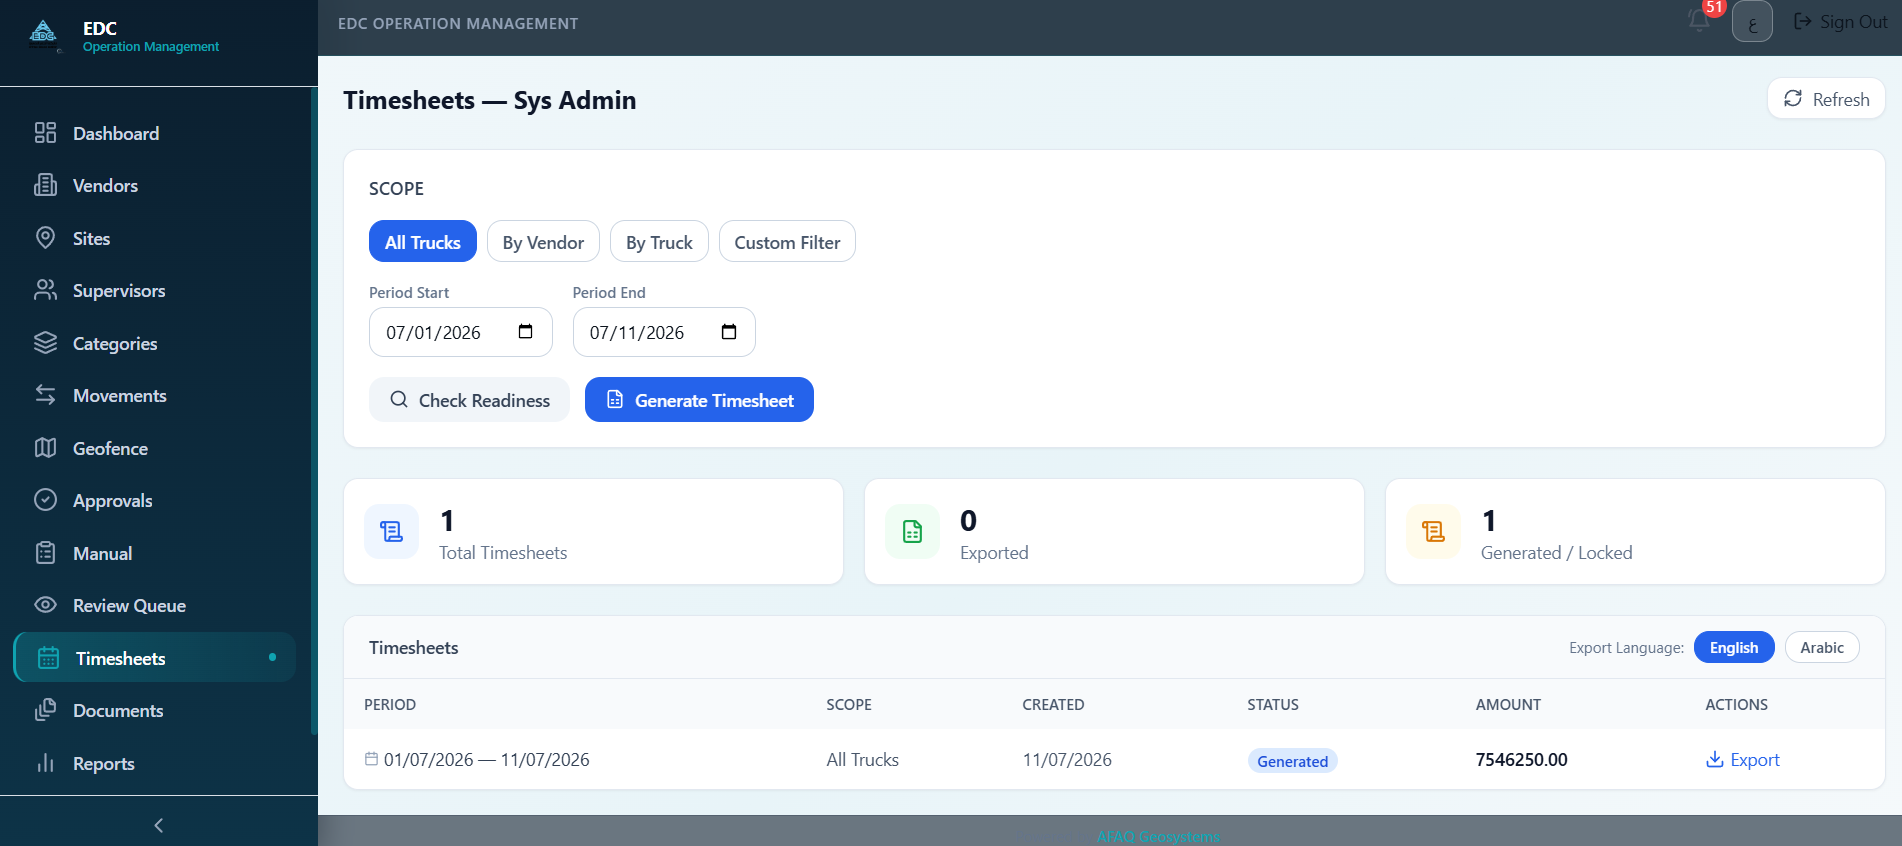Viewport: 1902px width, 846px height.
Task: Click the Supervisors people icon
Action: click(46, 290)
